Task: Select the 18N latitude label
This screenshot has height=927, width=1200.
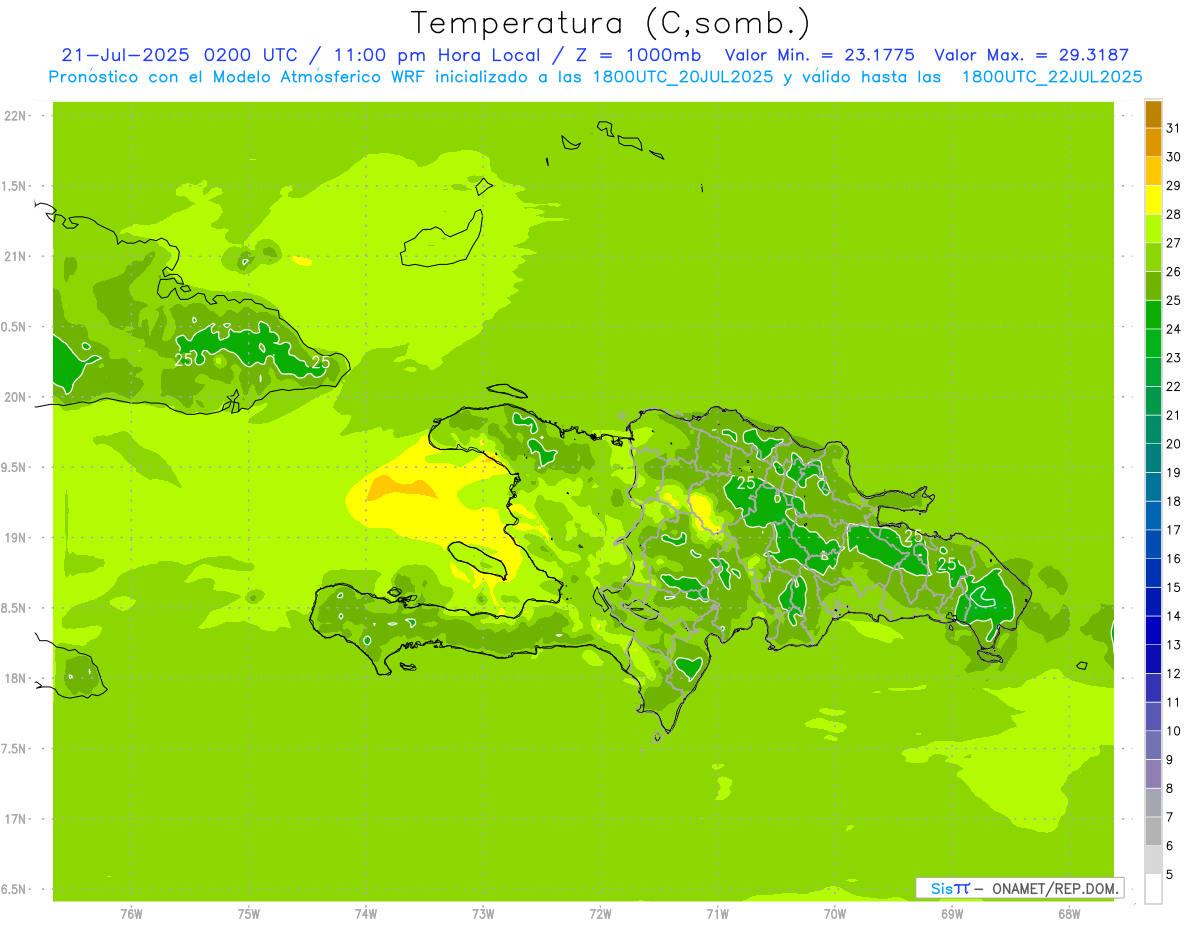Action: (14, 679)
